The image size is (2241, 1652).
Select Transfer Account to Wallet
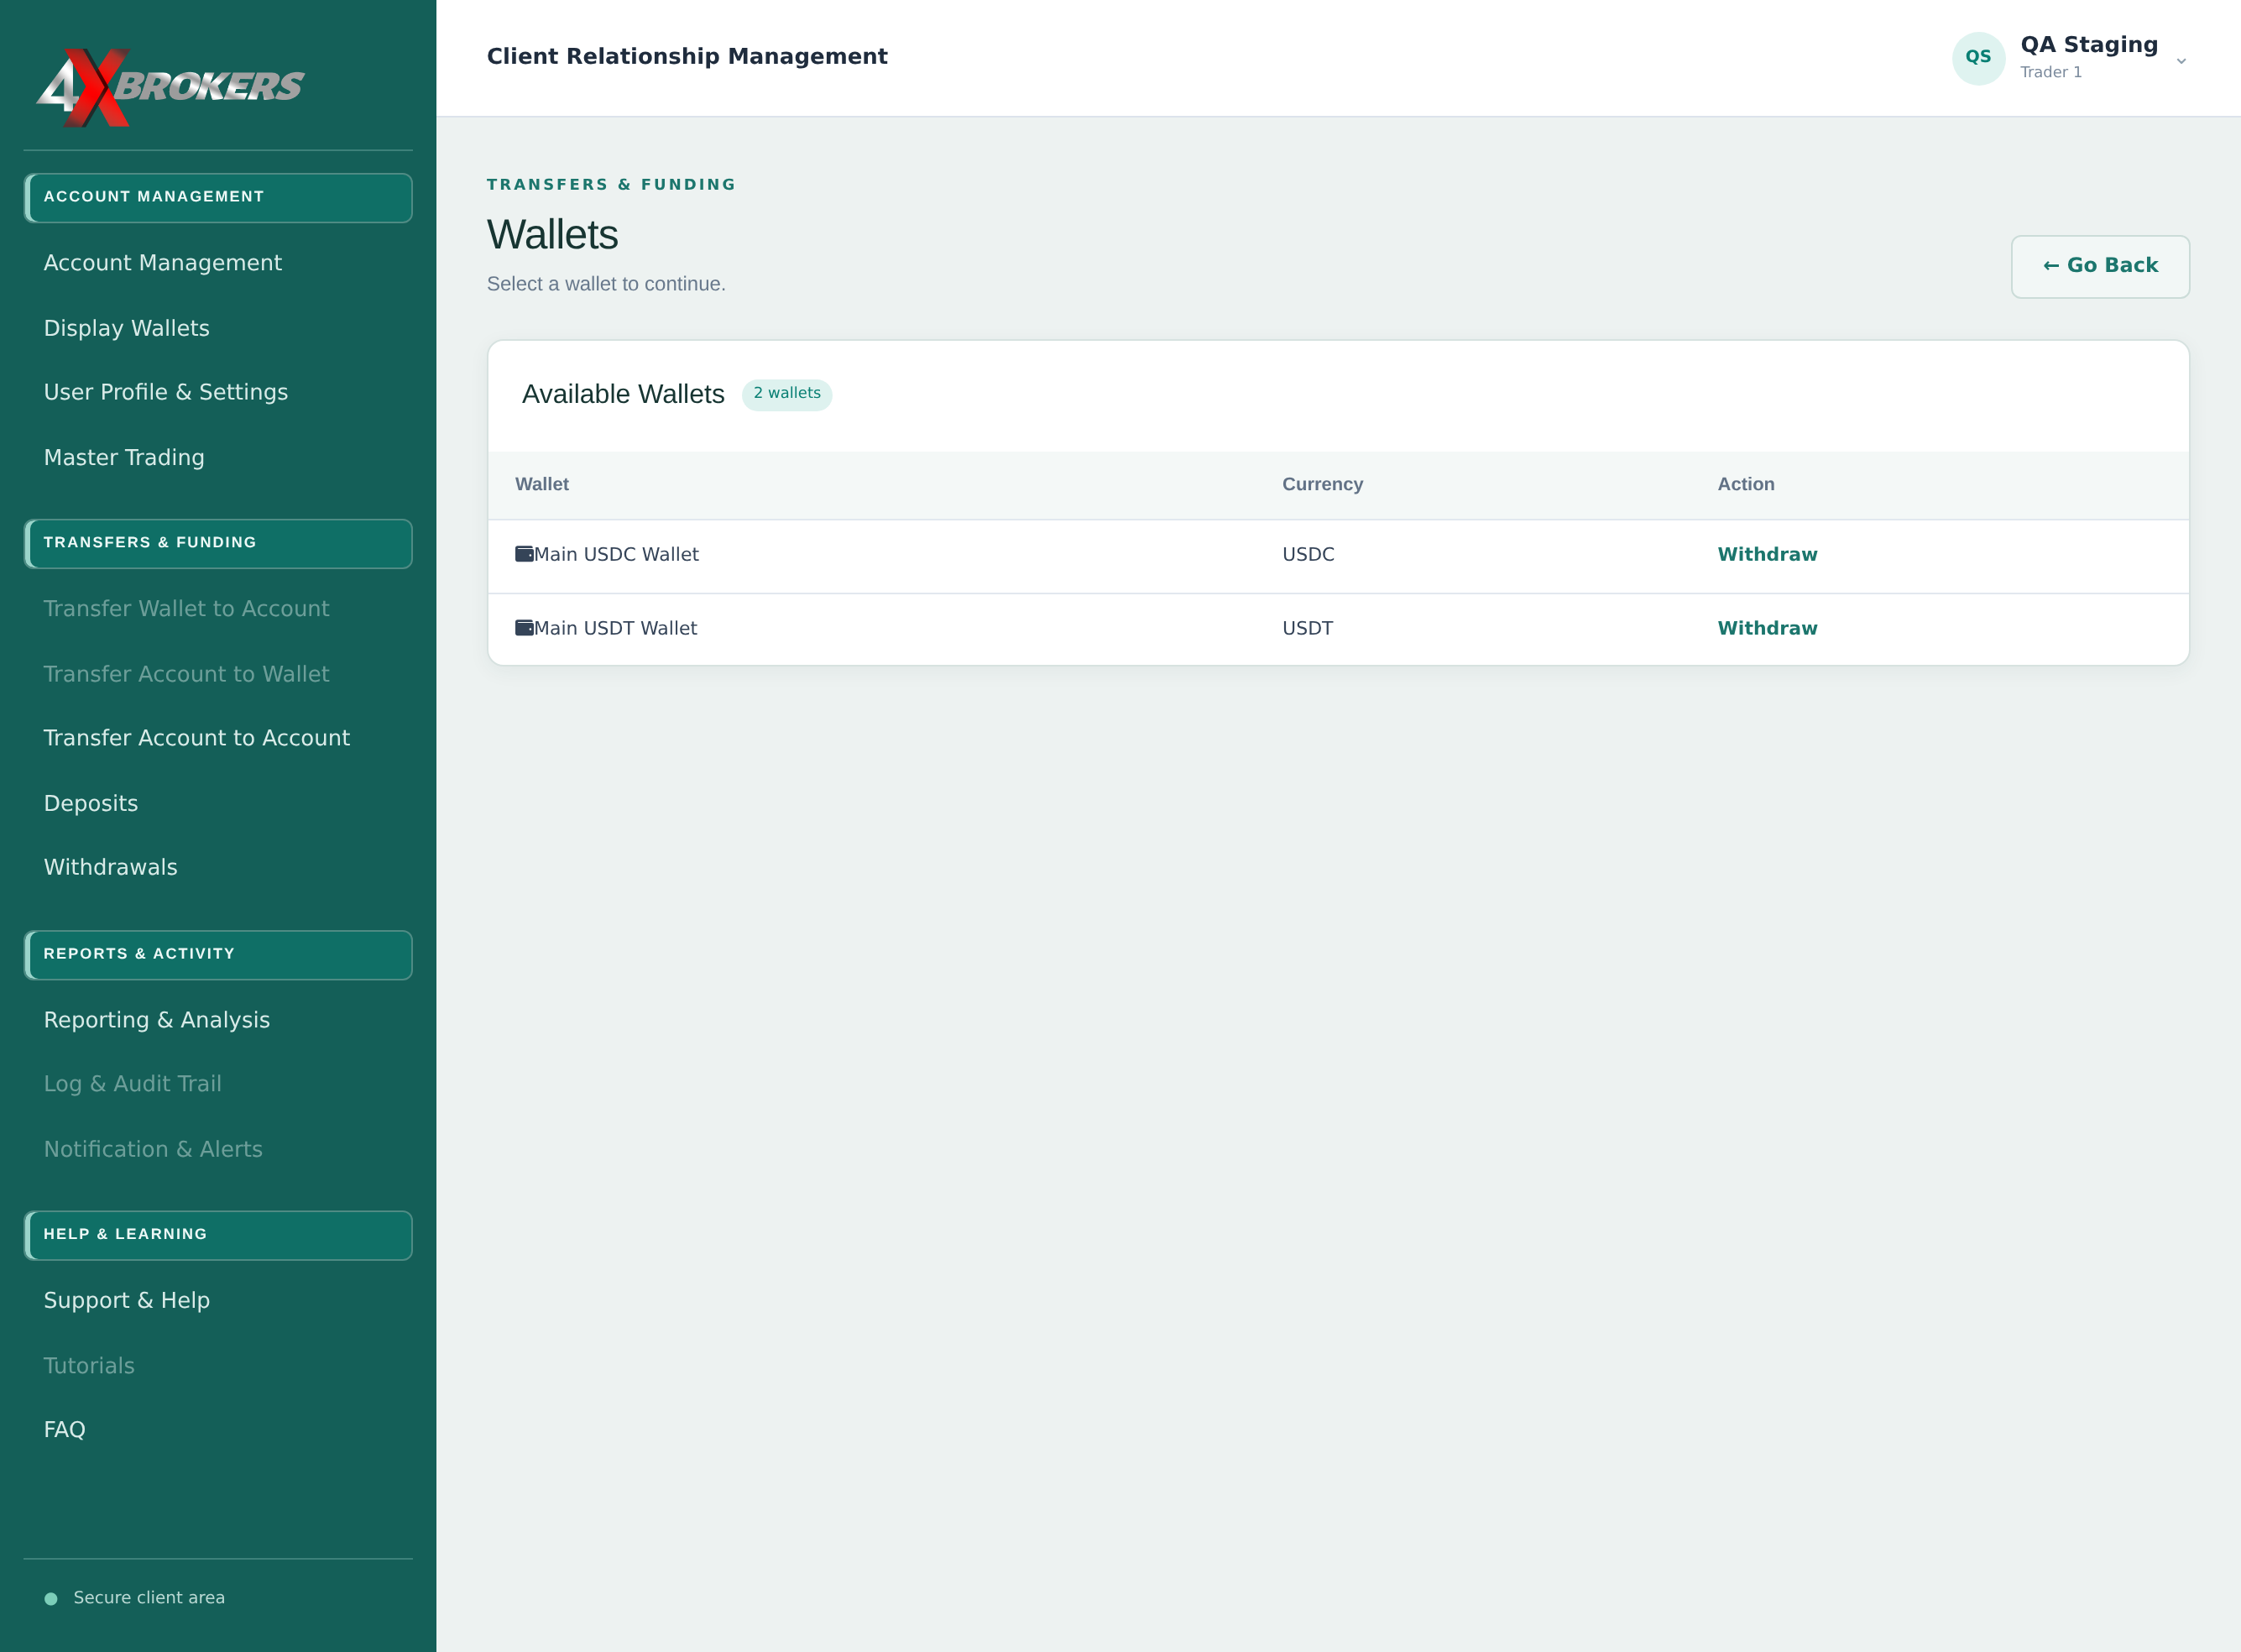coord(186,674)
